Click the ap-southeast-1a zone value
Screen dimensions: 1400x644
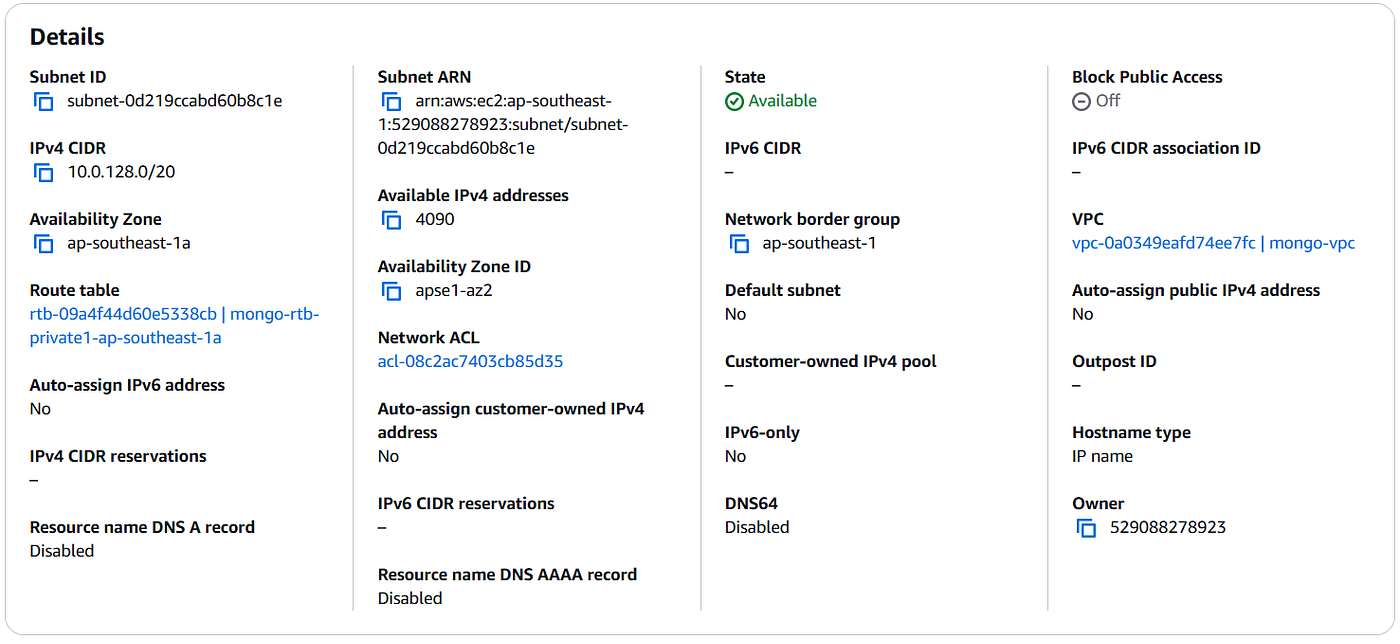click(x=129, y=243)
